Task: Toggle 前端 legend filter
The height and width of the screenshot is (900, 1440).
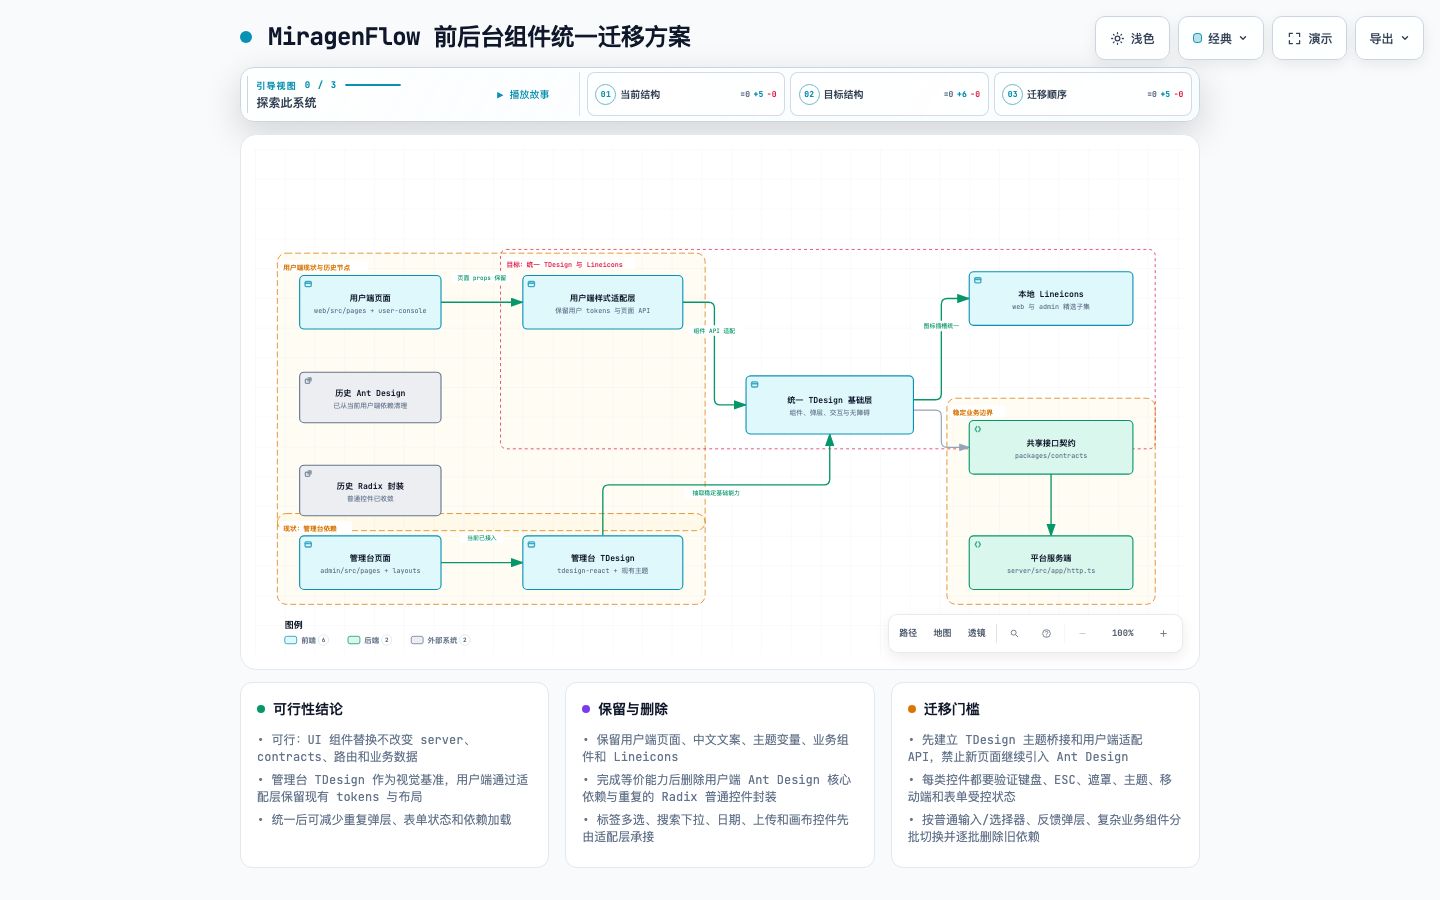Action: click(306, 640)
